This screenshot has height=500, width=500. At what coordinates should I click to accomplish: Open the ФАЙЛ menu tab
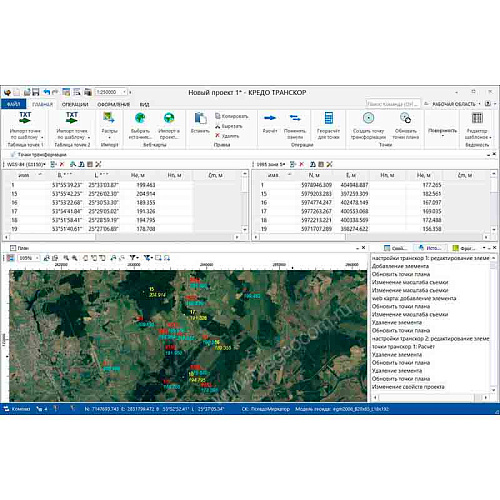click(13, 104)
